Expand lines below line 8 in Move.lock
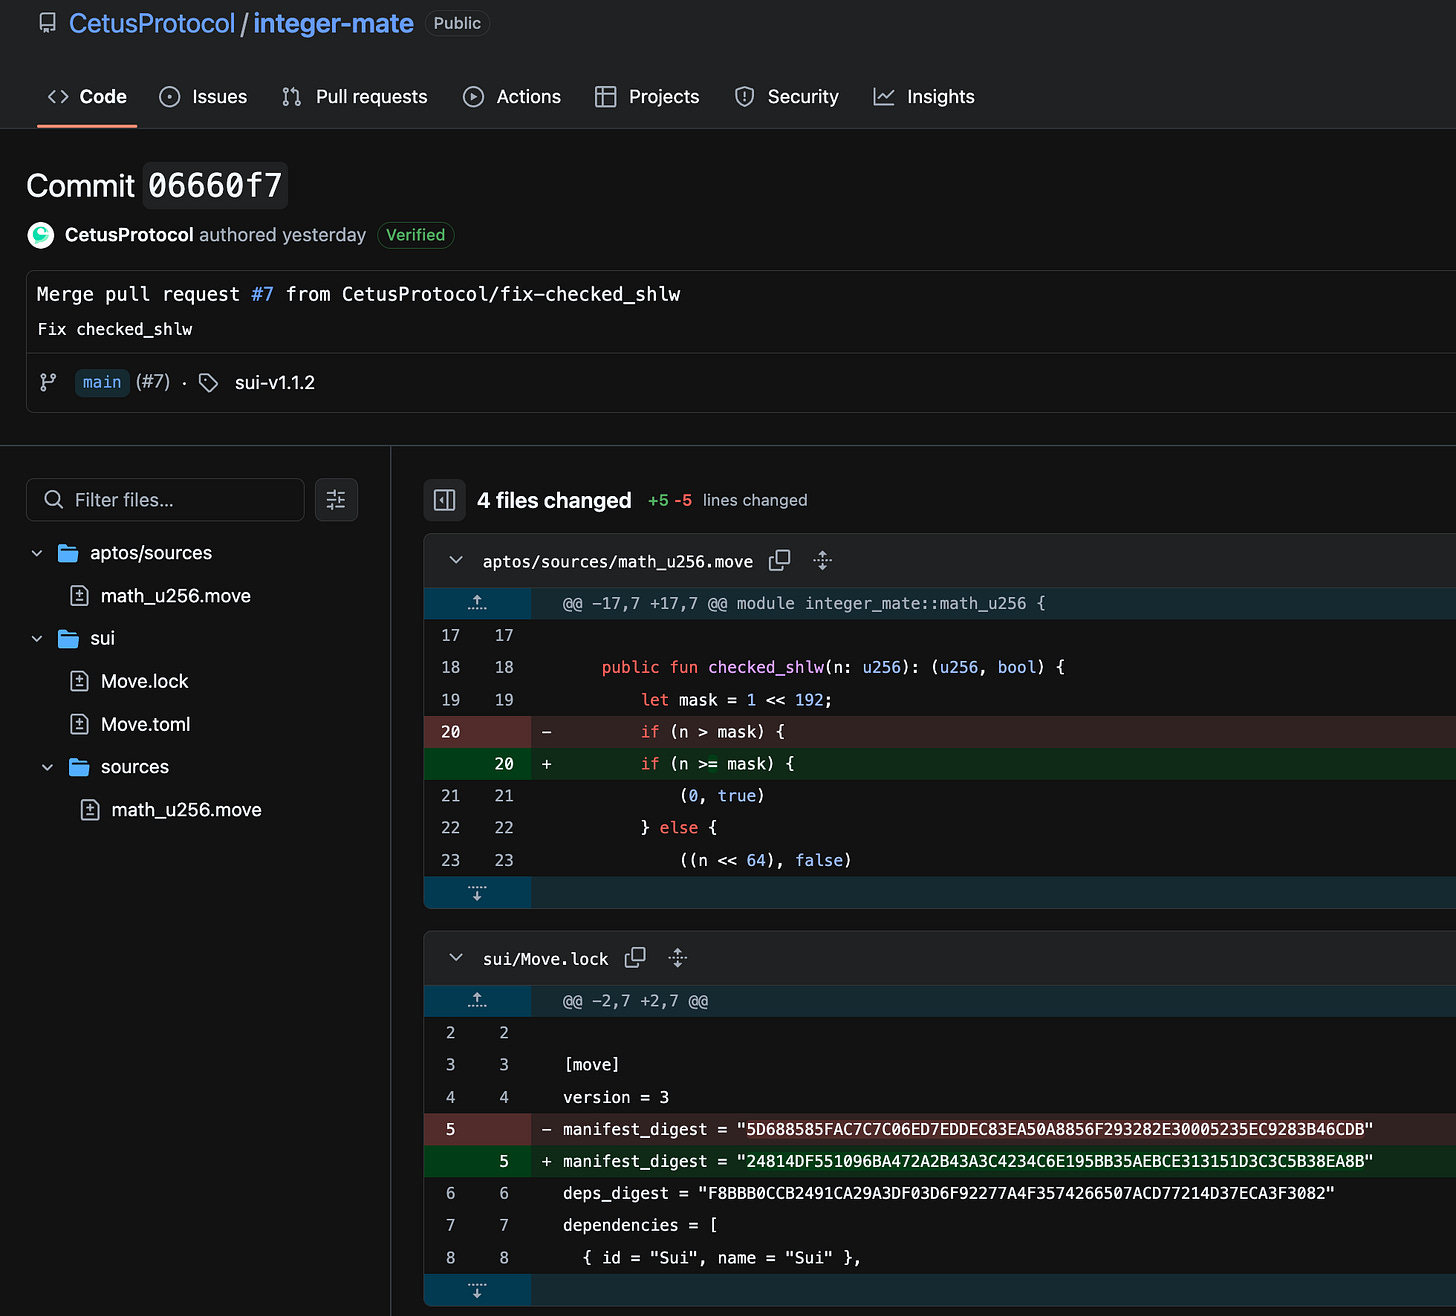This screenshot has width=1456, height=1316. tap(477, 1290)
